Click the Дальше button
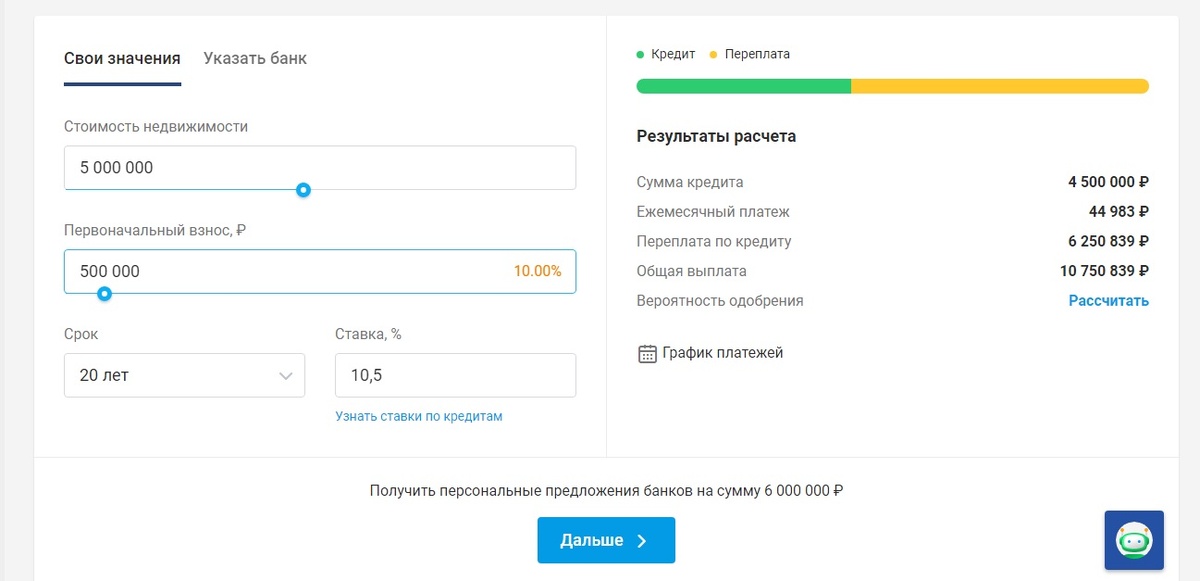The width and height of the screenshot is (1200, 581). coord(606,540)
